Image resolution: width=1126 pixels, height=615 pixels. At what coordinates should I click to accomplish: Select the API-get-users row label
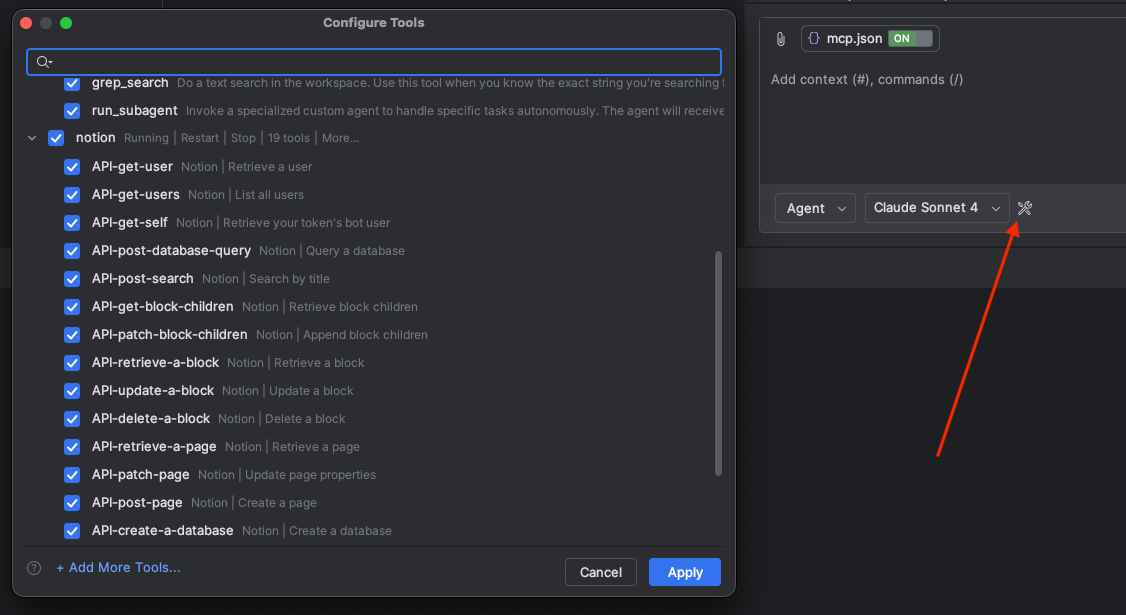136,195
